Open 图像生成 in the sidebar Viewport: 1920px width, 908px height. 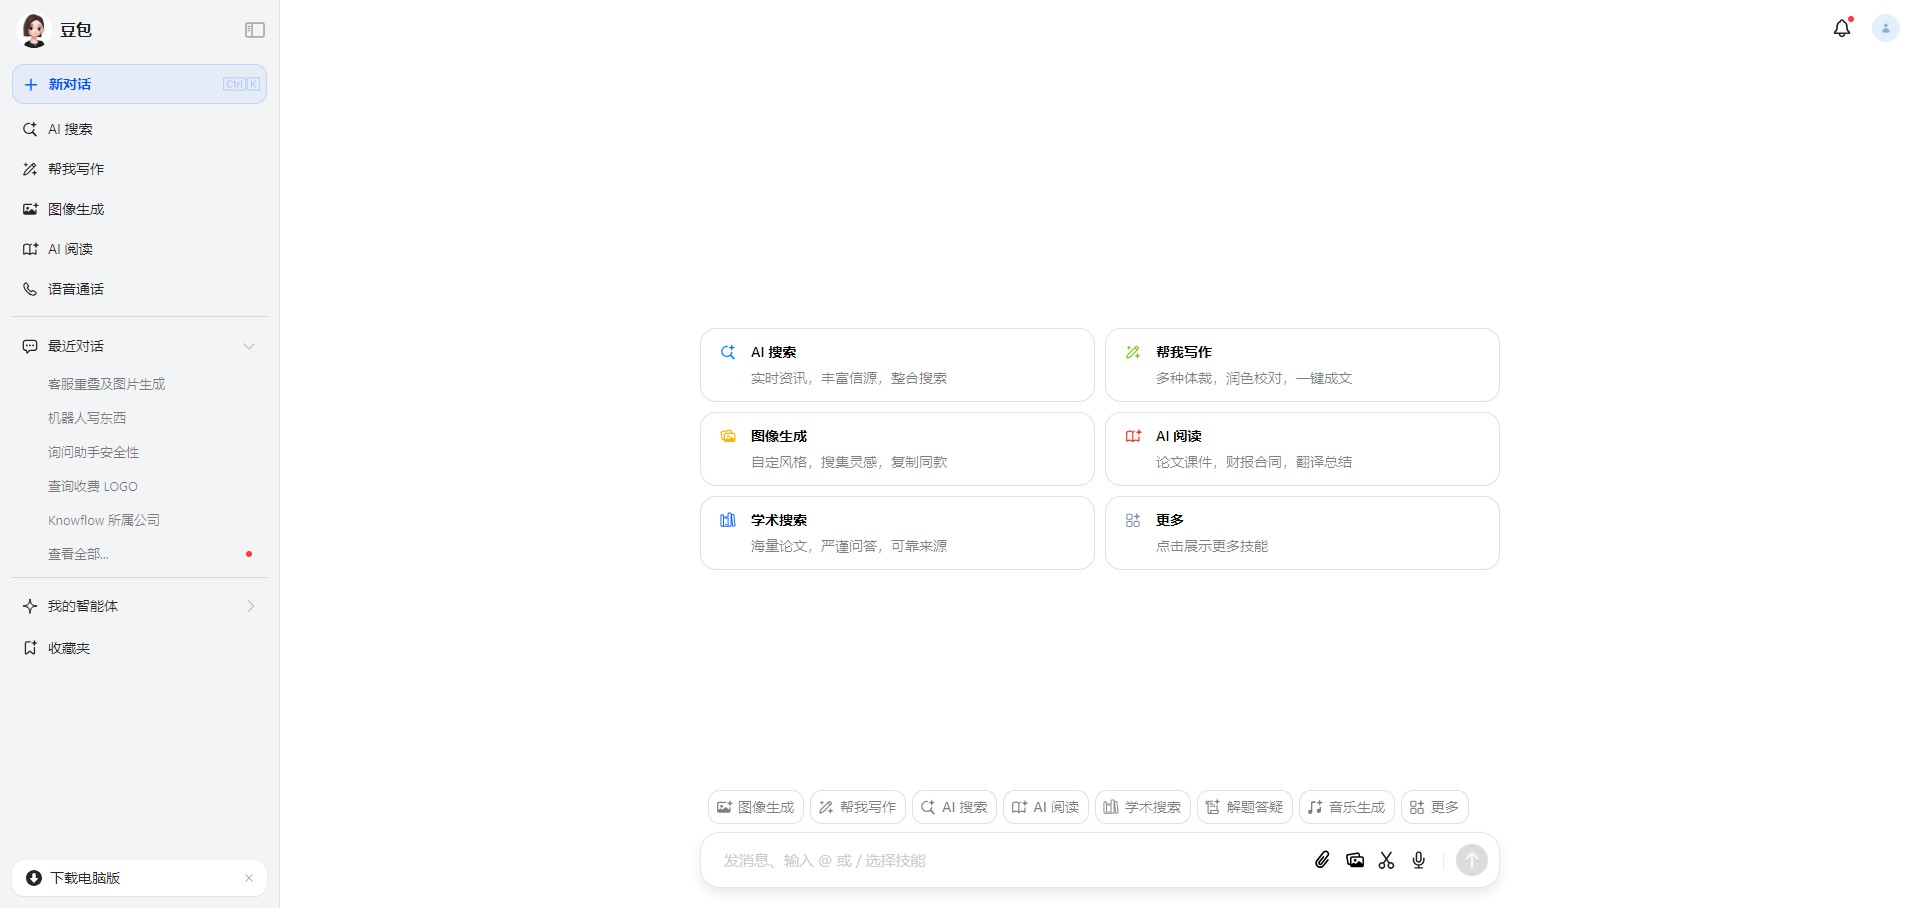tap(139, 209)
